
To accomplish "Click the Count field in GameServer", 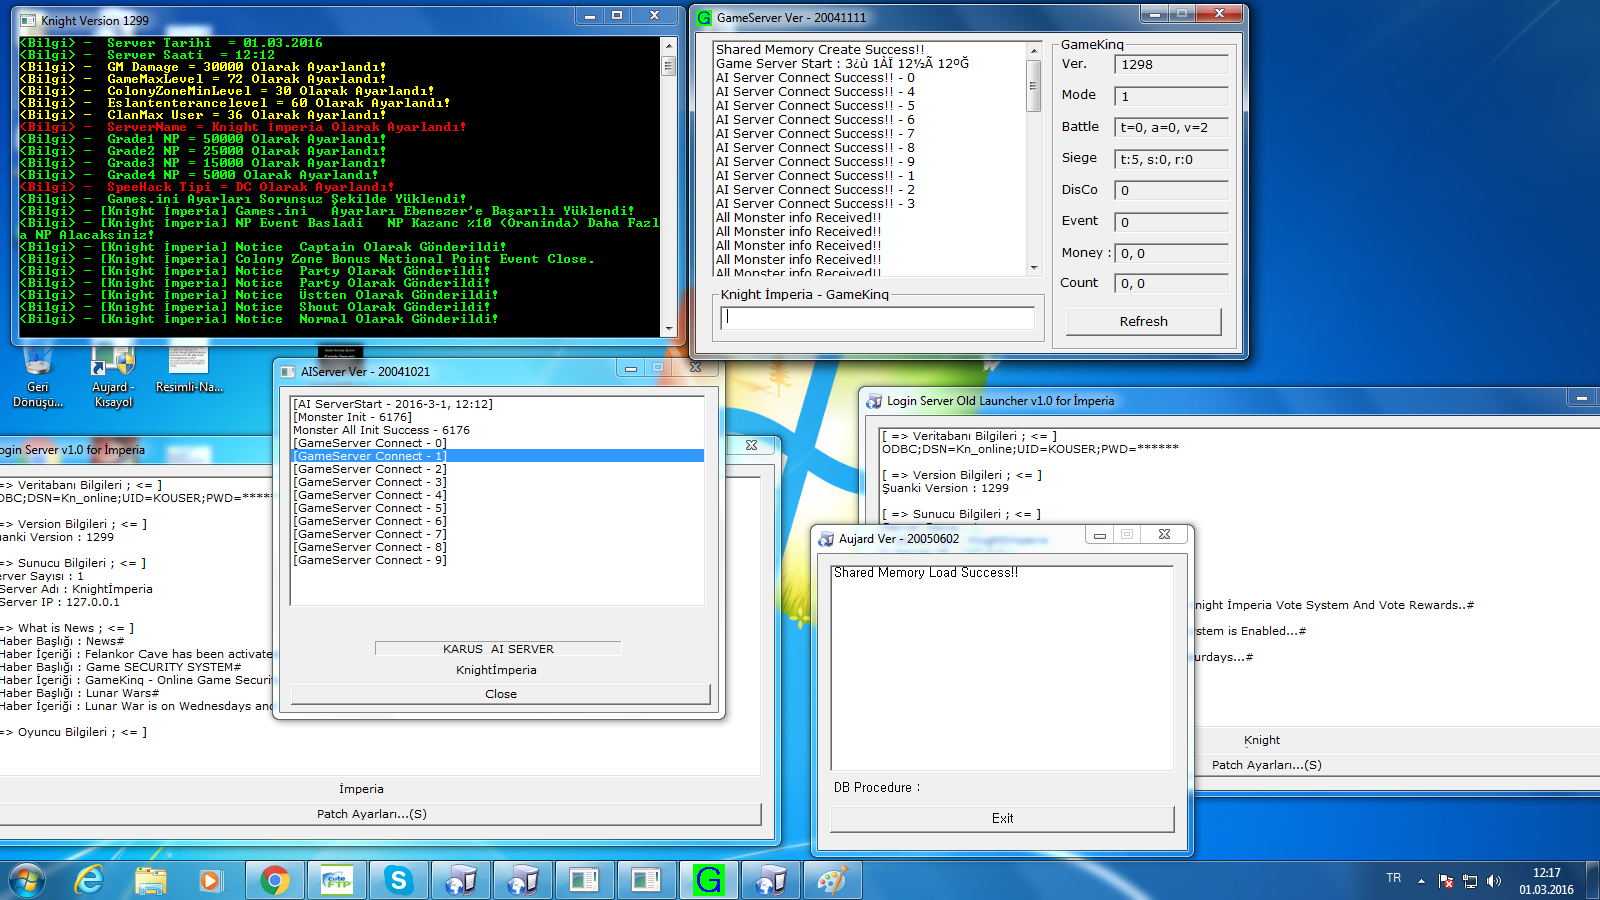I will click(1171, 283).
